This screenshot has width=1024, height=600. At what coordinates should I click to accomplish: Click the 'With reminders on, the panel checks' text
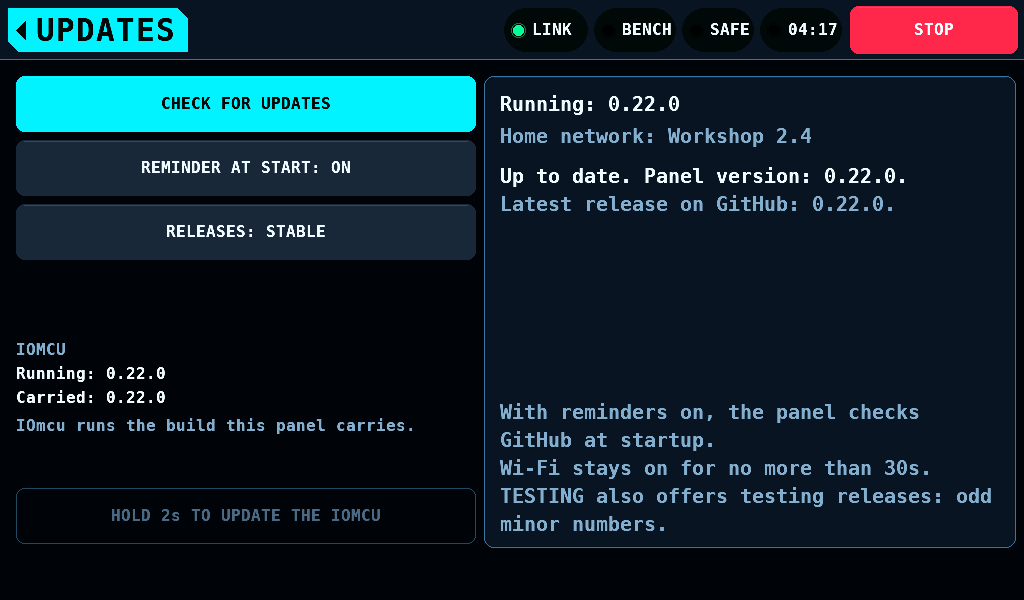(709, 413)
